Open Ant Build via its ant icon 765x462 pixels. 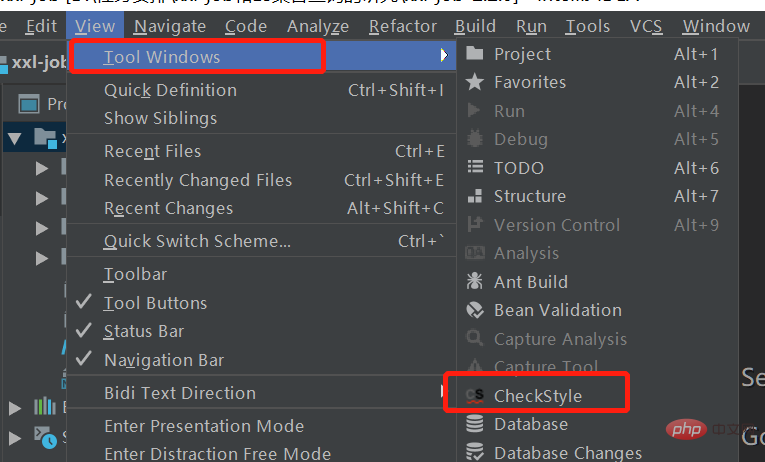pyautogui.click(x=474, y=281)
